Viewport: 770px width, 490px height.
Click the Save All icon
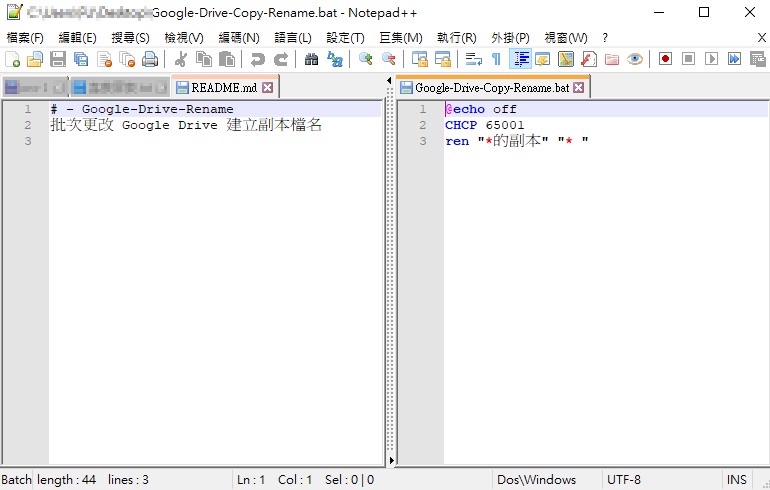click(x=81, y=59)
